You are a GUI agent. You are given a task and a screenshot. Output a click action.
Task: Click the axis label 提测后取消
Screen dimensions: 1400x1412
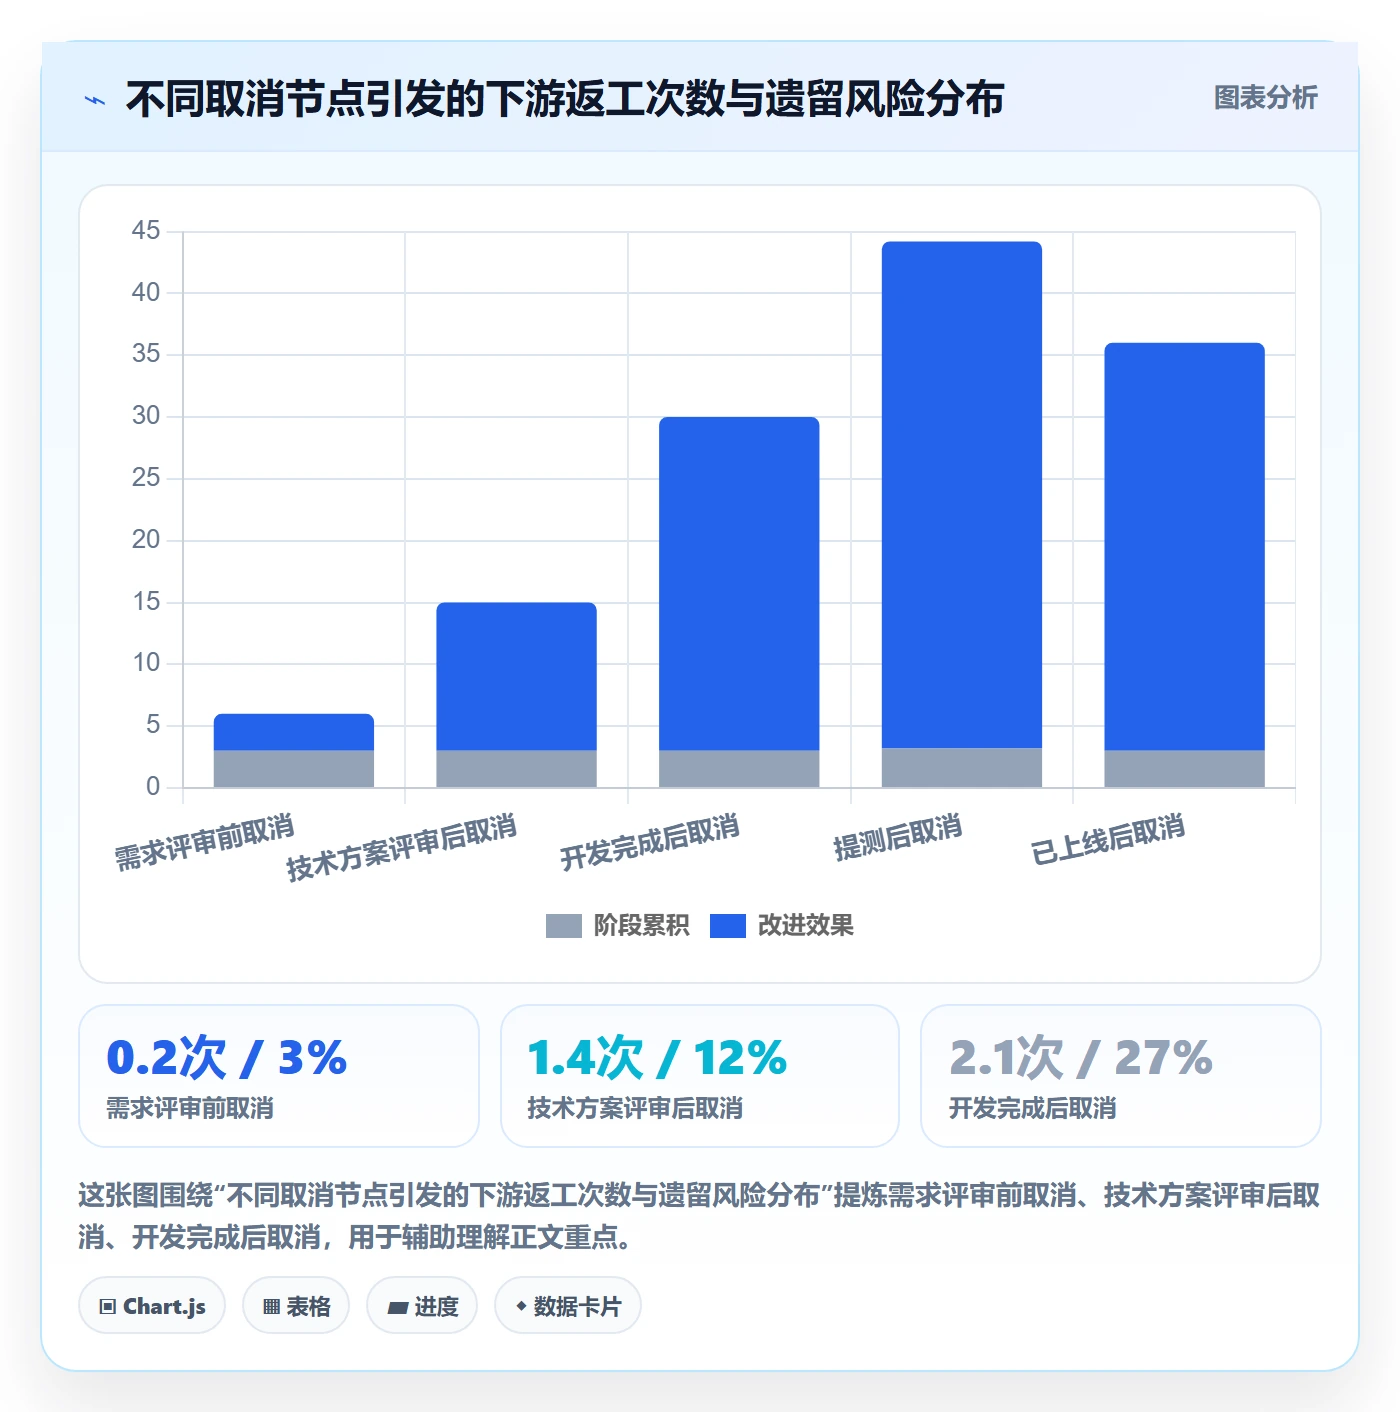tap(898, 838)
